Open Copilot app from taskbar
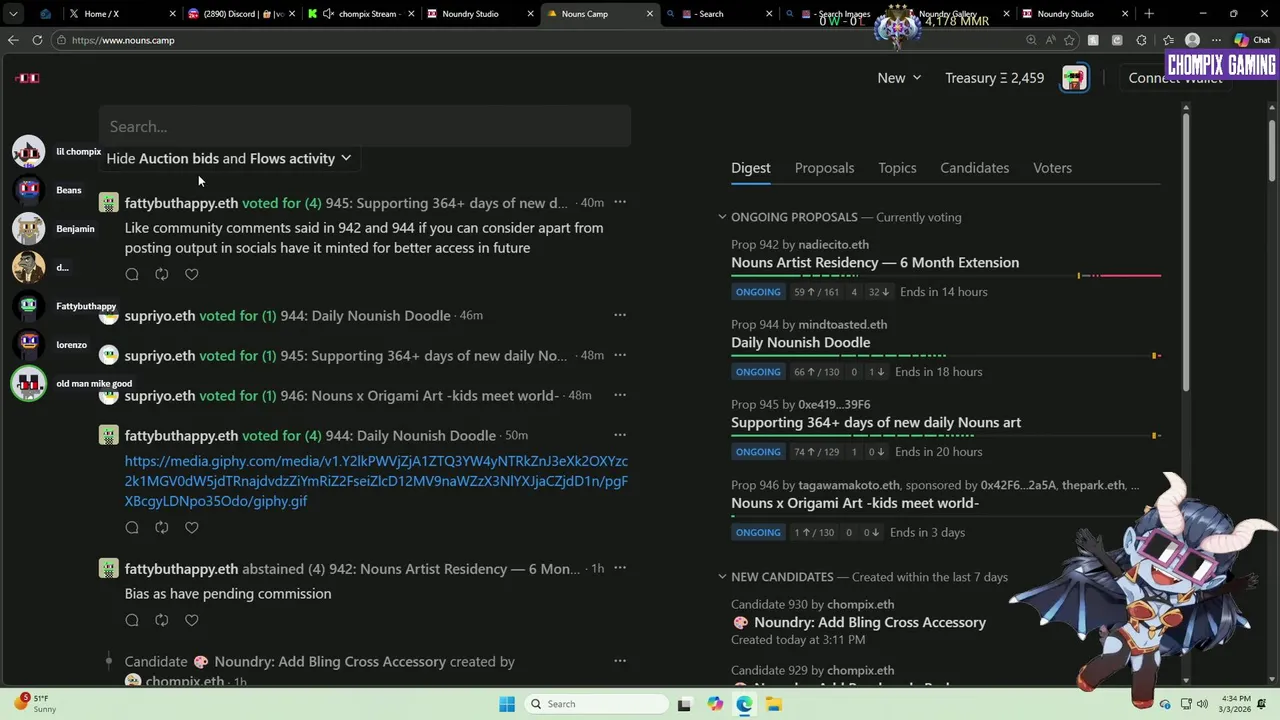This screenshot has height=720, width=1280. tap(715, 704)
